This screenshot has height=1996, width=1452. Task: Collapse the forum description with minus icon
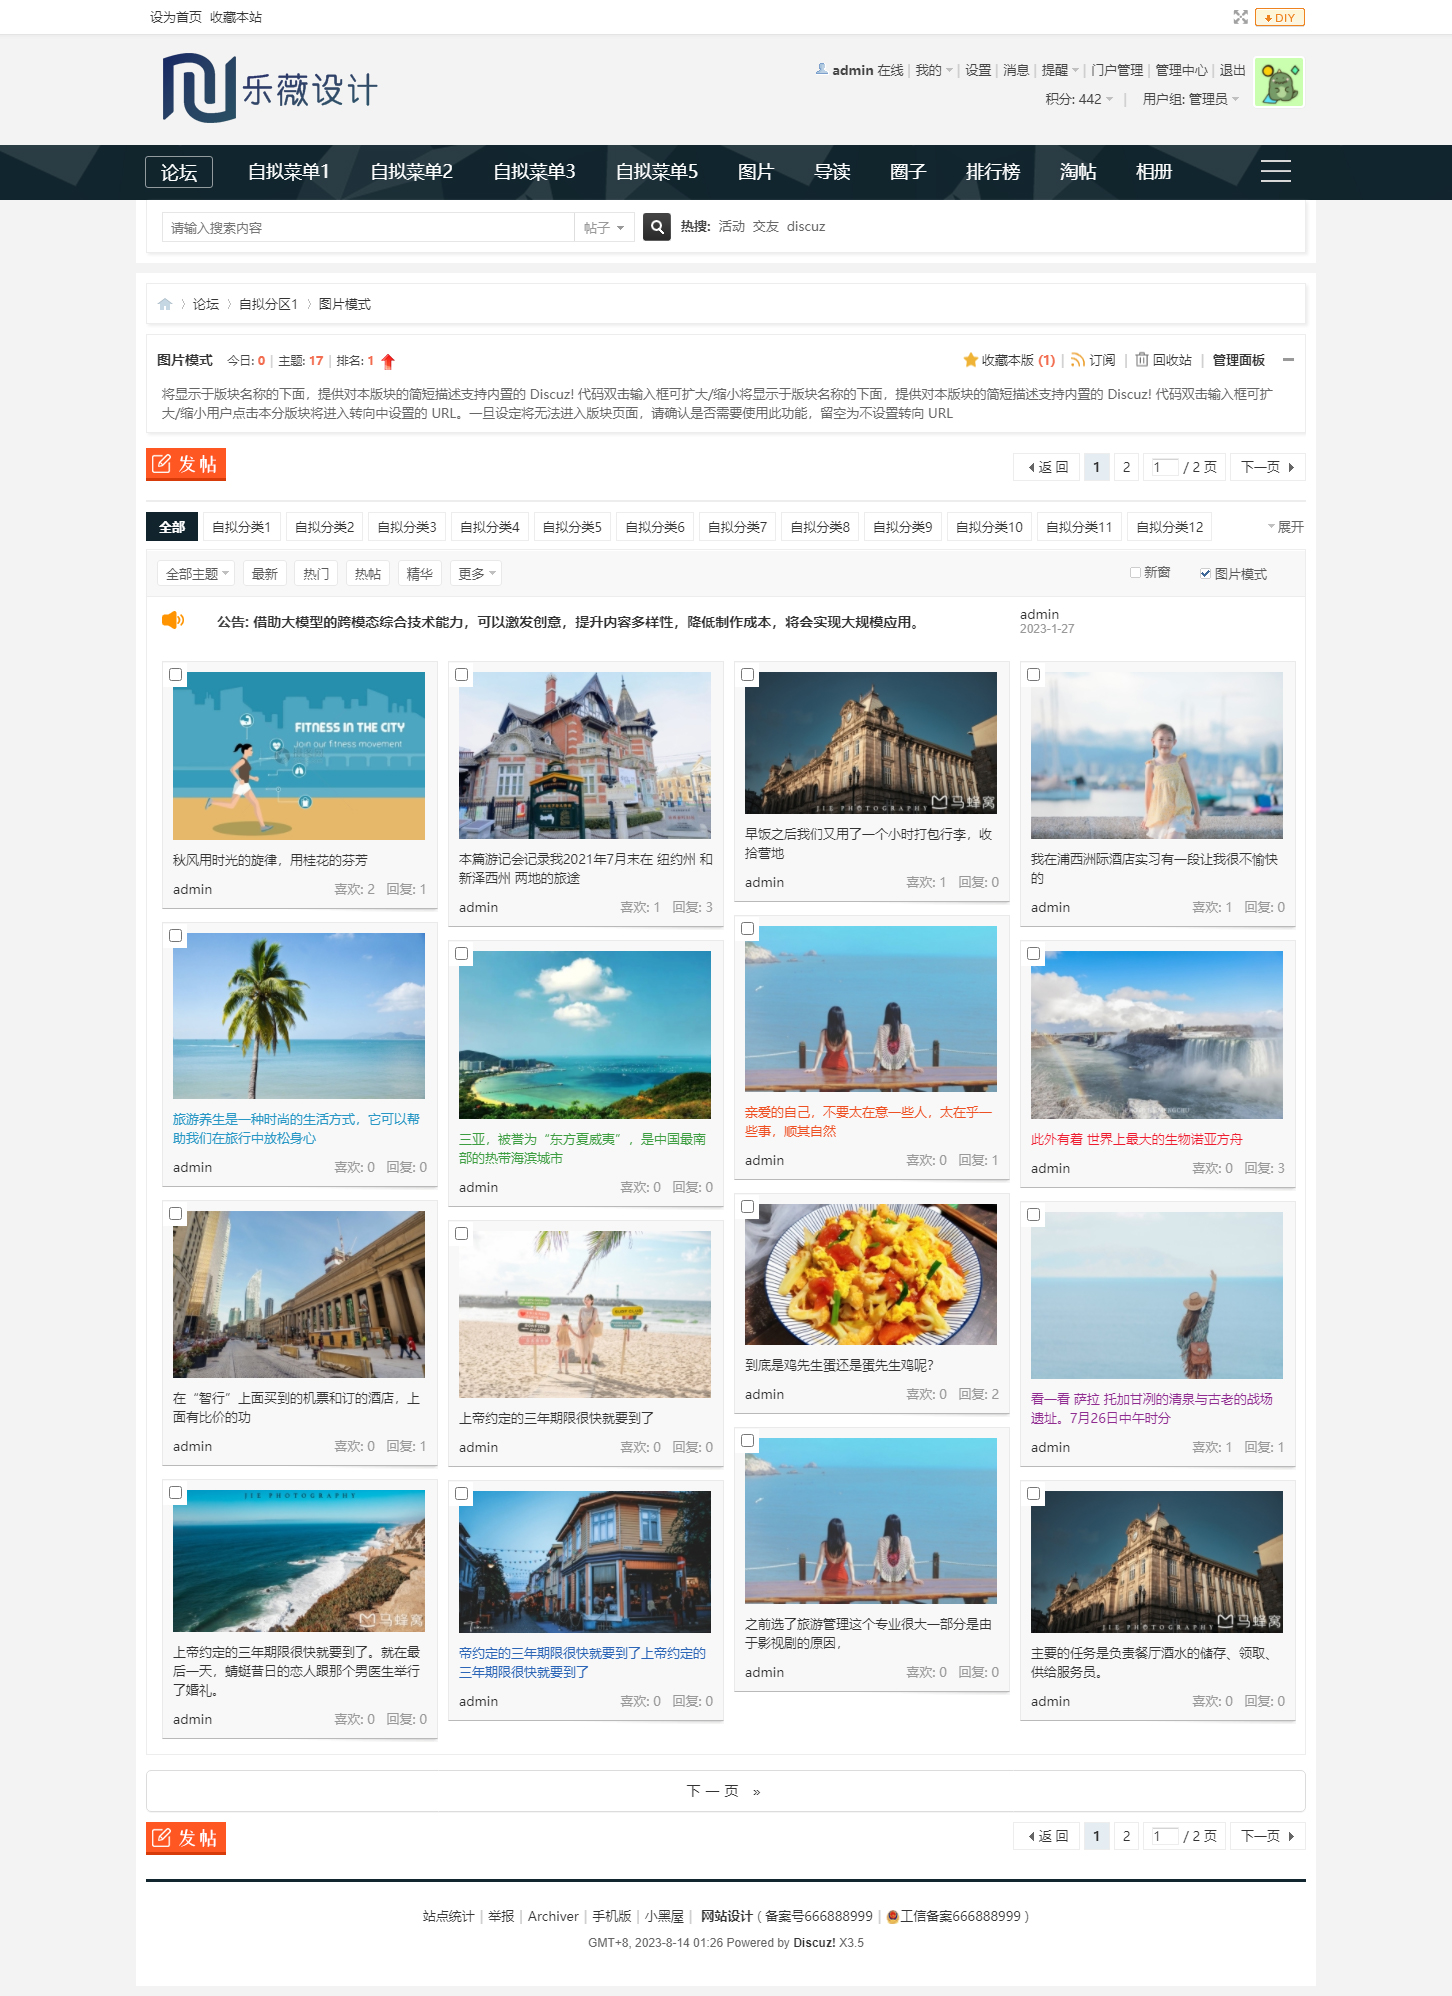tap(1288, 360)
